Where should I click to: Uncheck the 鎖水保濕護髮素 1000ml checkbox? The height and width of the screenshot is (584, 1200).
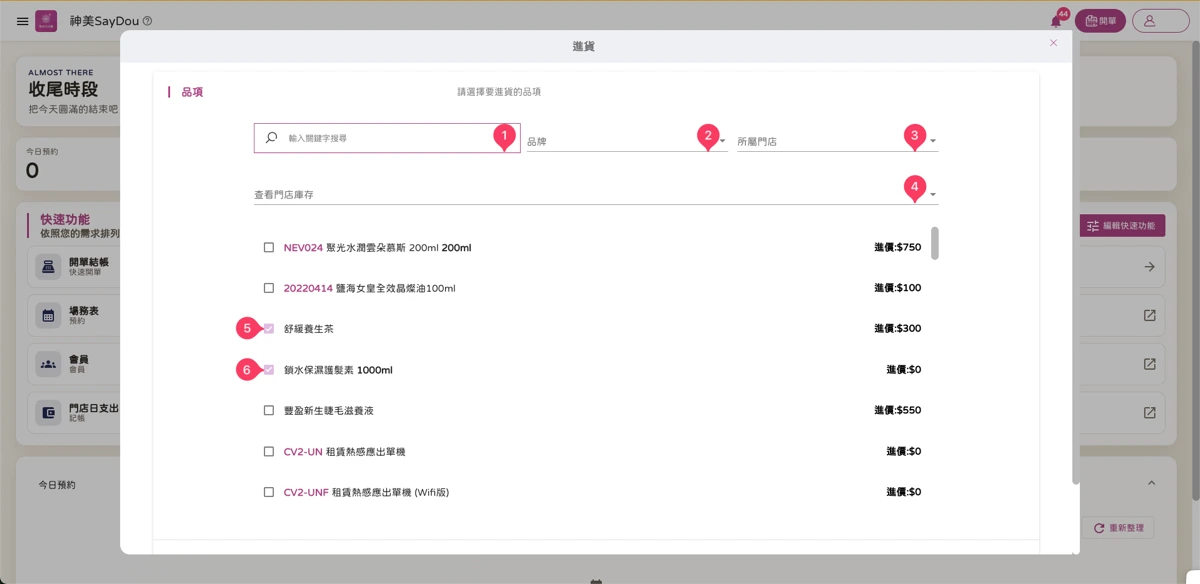(269, 370)
